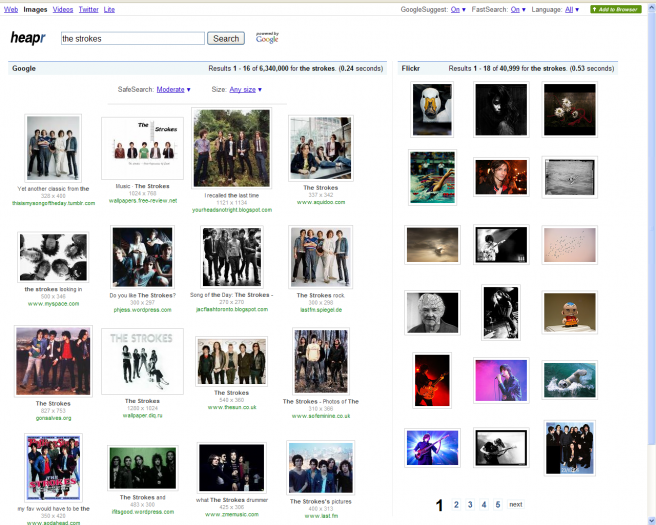This screenshot has height=525, width=656.
Task: Click the heapr logo
Action: 28,38
